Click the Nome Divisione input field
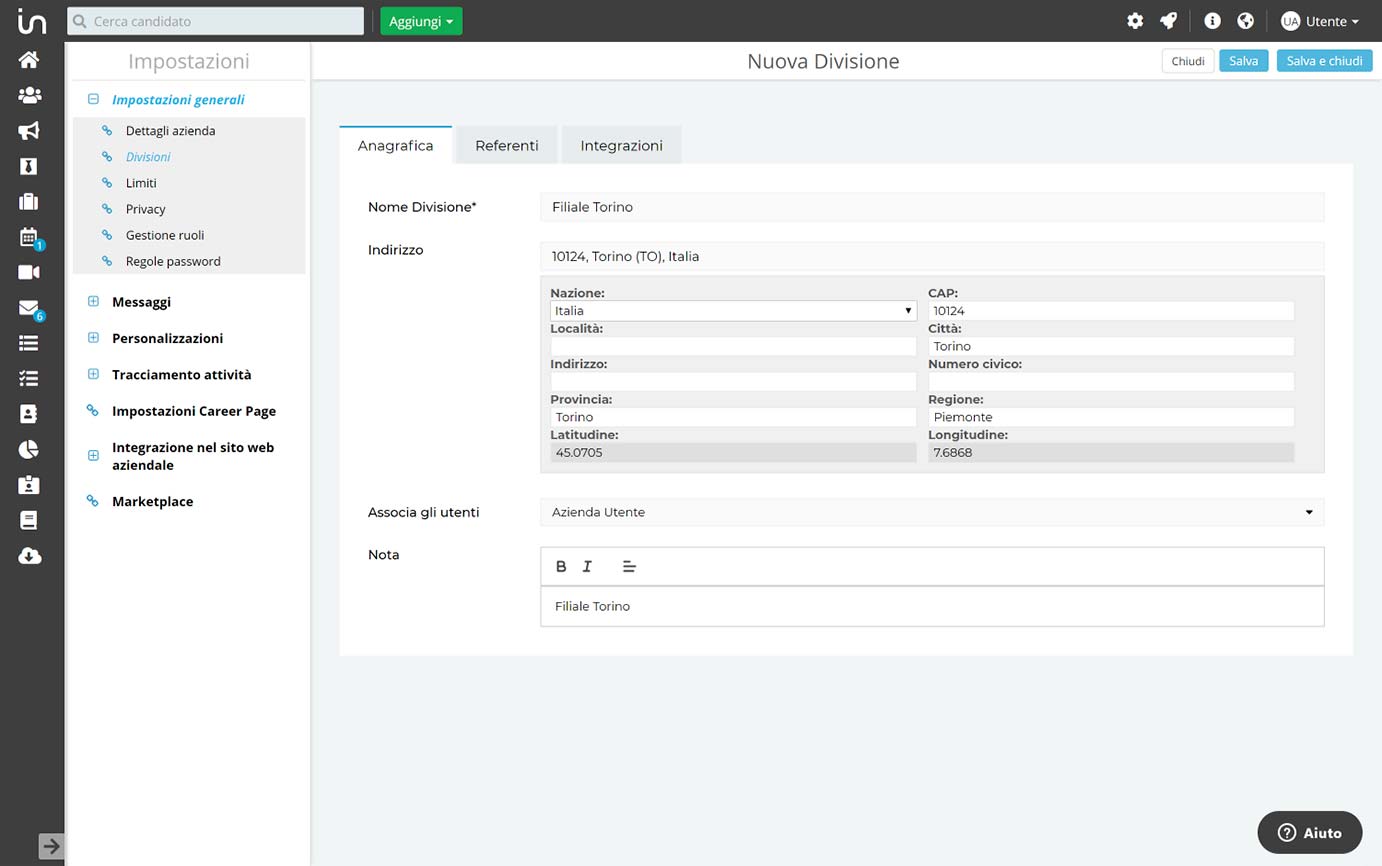This screenshot has height=866, width=1382. pyautogui.click(x=932, y=207)
